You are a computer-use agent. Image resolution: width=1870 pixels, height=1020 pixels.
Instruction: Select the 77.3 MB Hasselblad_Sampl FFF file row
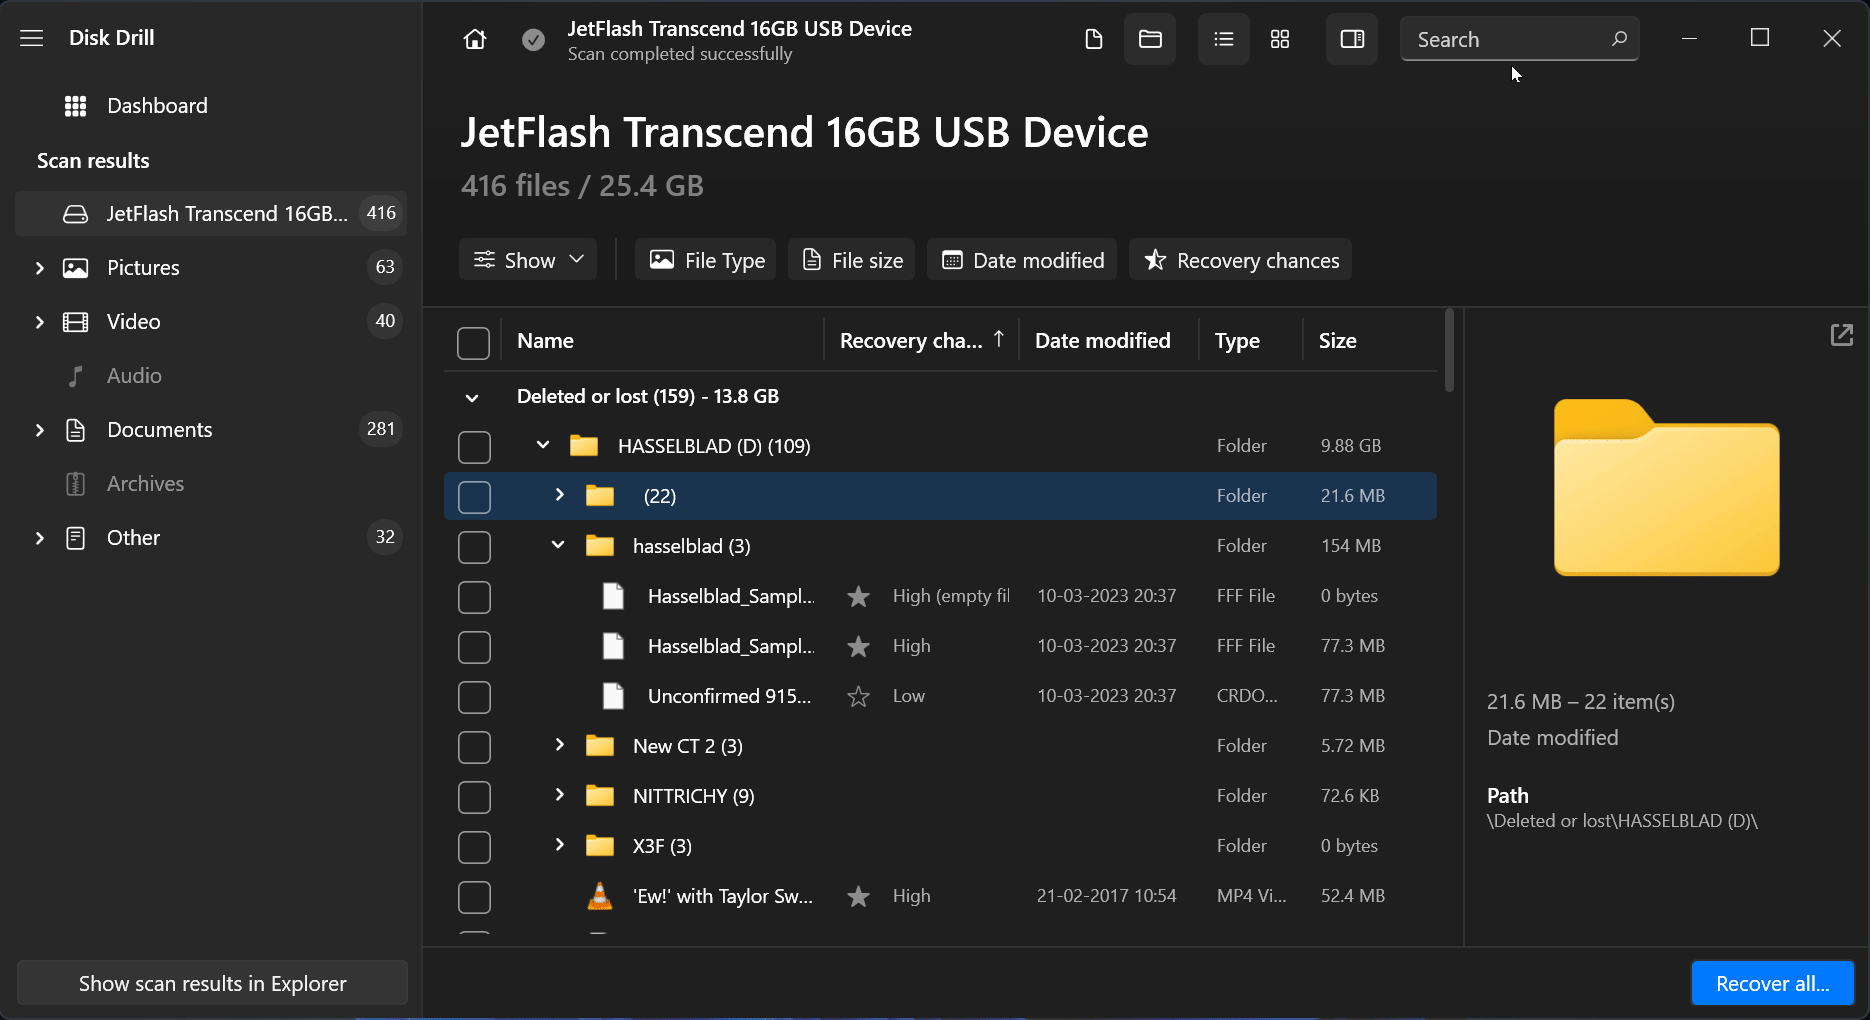tap(940, 646)
